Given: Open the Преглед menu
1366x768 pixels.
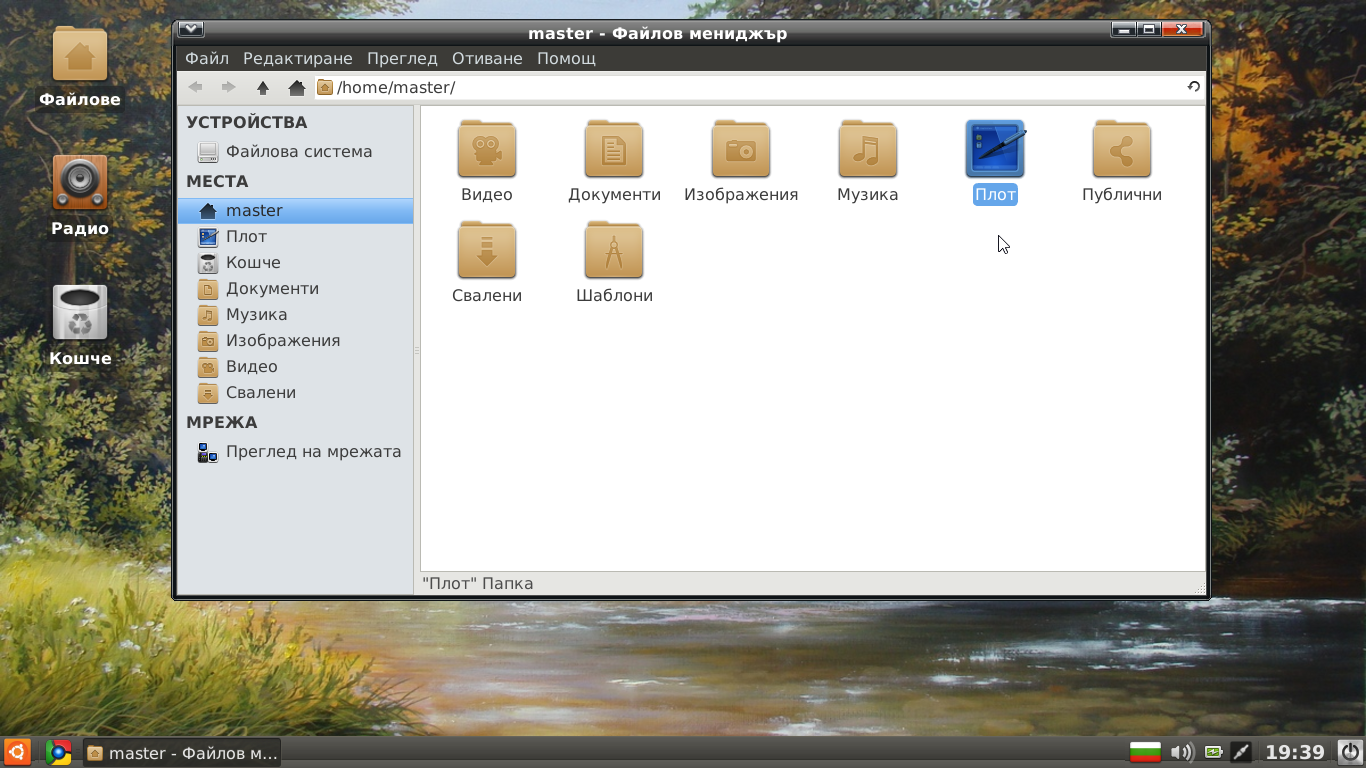Looking at the screenshot, I should 402,58.
